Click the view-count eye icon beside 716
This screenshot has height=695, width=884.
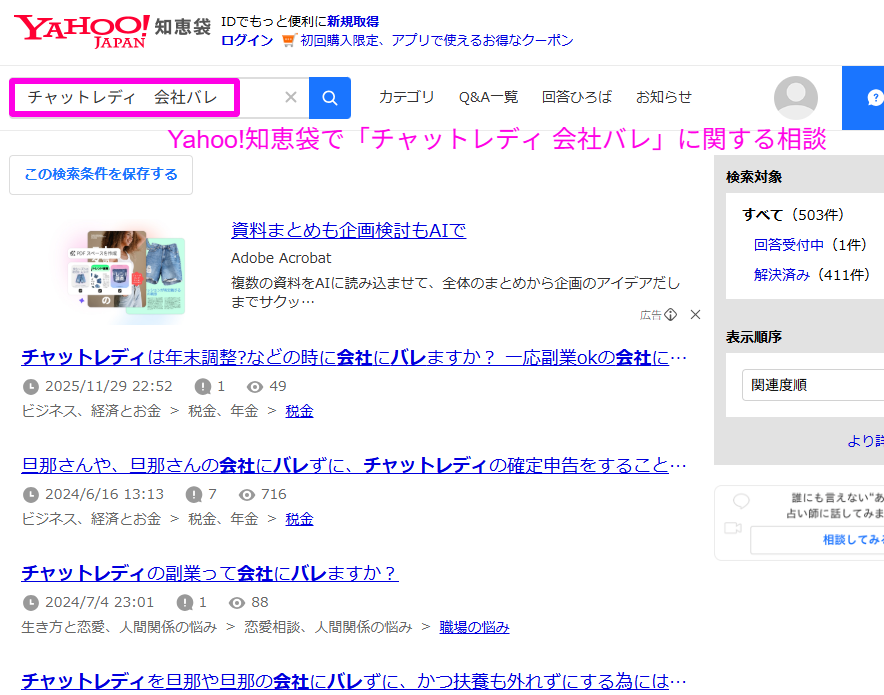pos(247,495)
